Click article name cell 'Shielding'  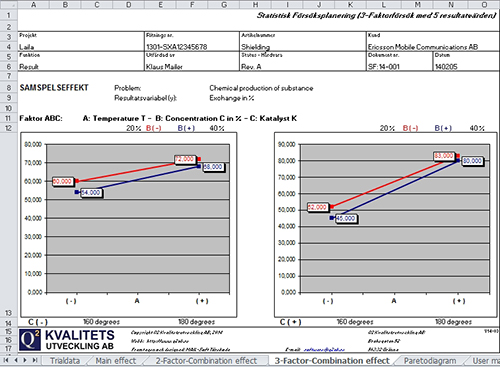(x=255, y=47)
